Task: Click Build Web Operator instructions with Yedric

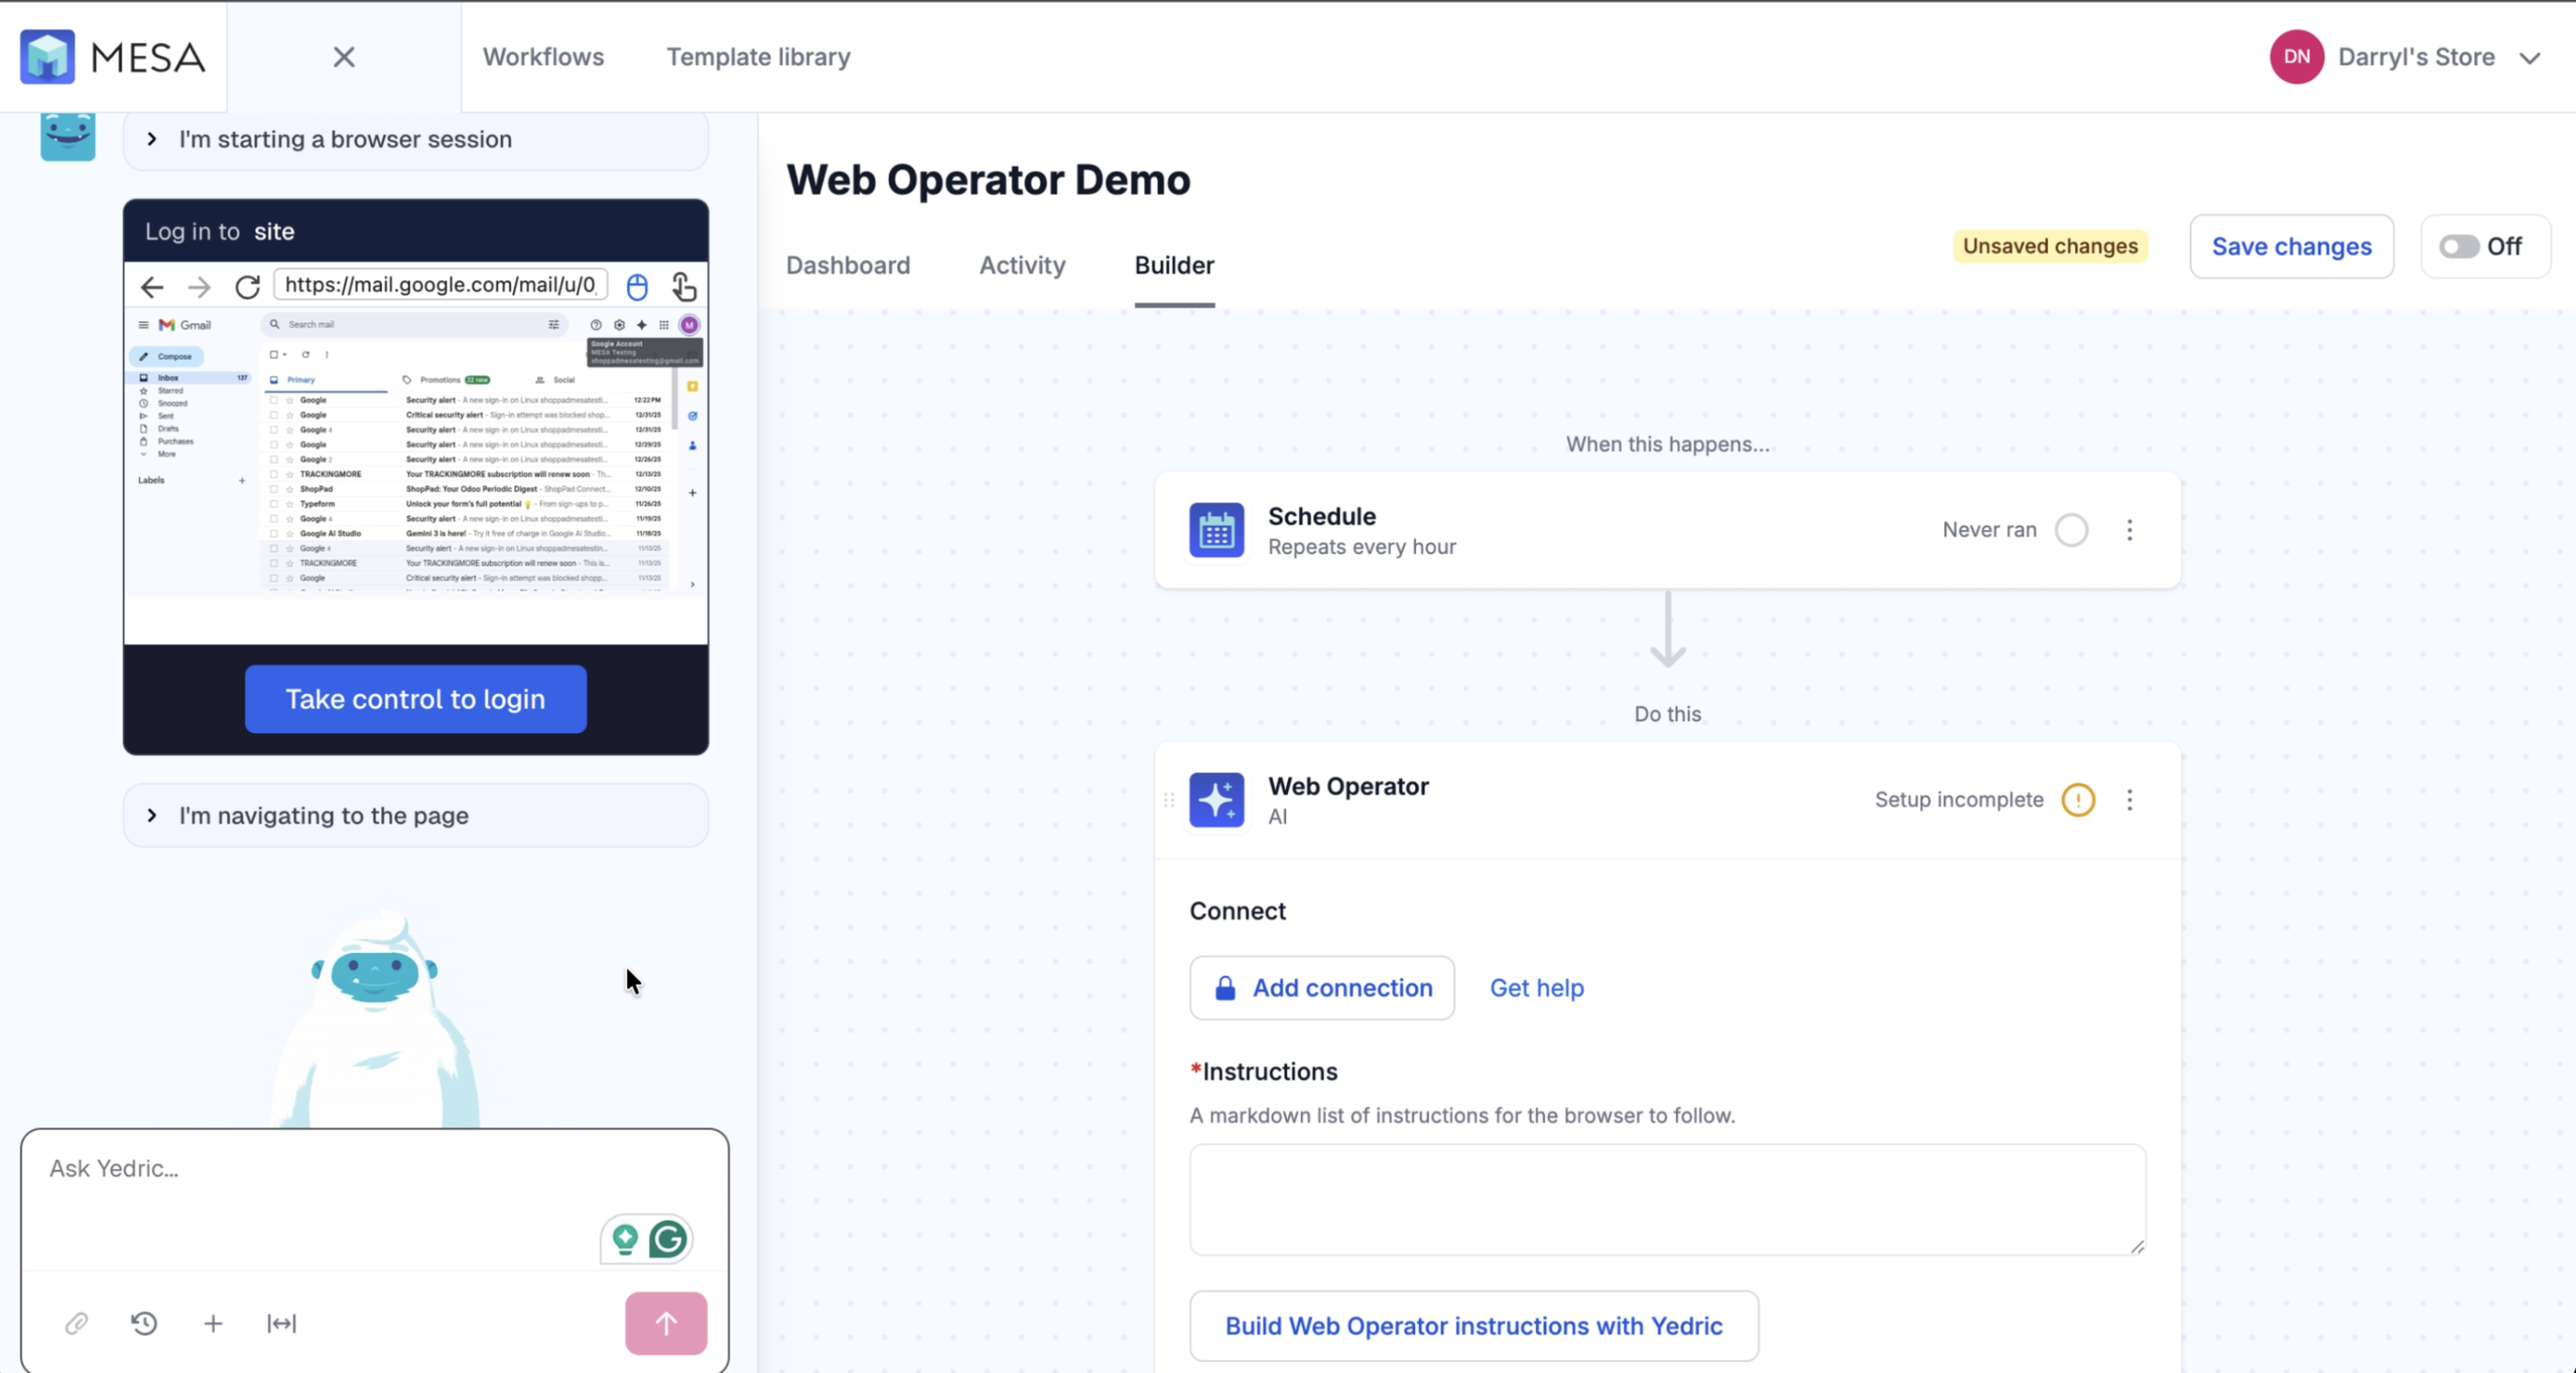Action: pos(1473,1326)
